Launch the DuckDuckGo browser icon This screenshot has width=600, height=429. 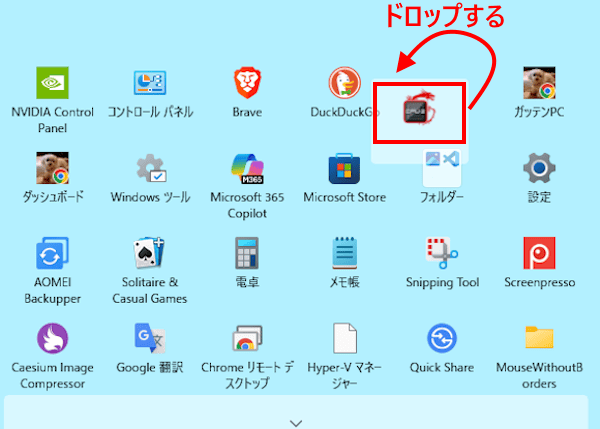pyautogui.click(x=344, y=83)
